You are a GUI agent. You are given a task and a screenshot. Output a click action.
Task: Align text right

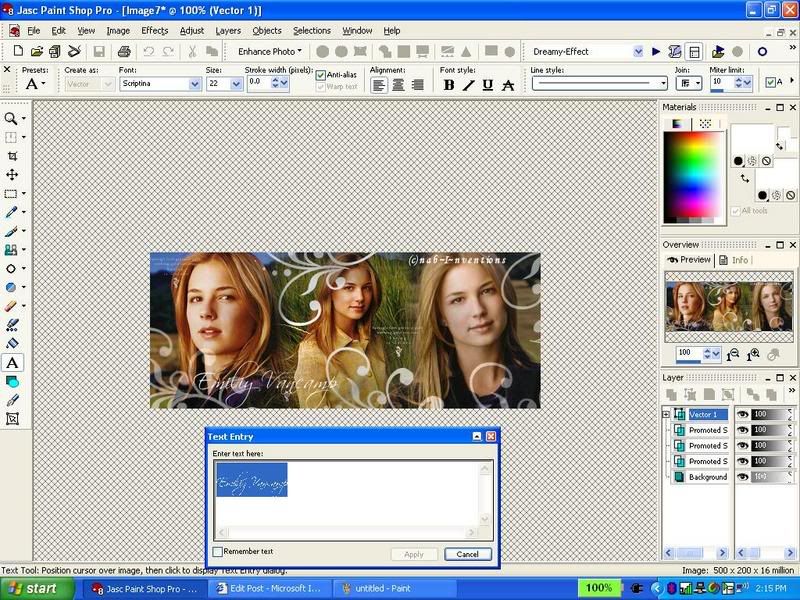417,85
